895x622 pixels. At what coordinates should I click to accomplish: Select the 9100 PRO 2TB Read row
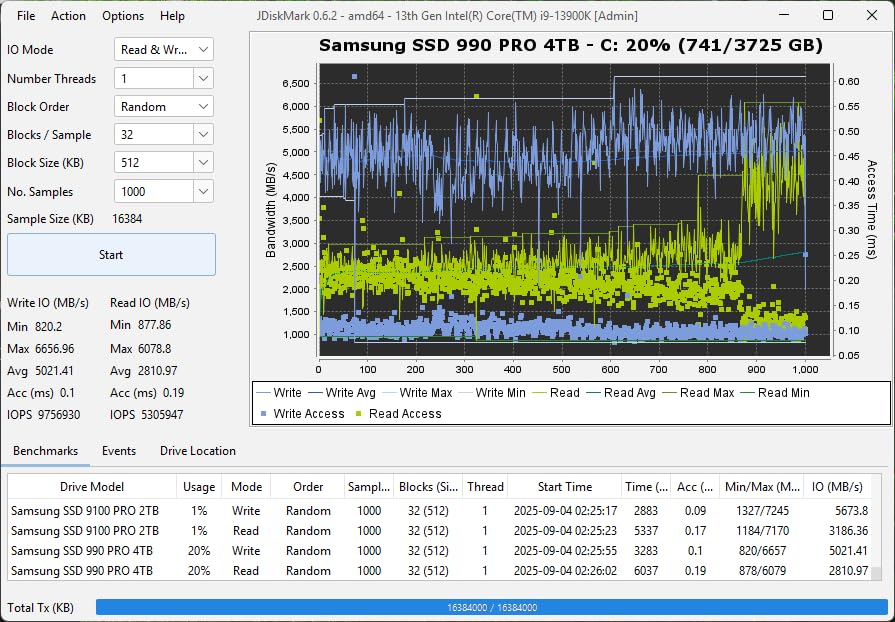(x=440, y=531)
